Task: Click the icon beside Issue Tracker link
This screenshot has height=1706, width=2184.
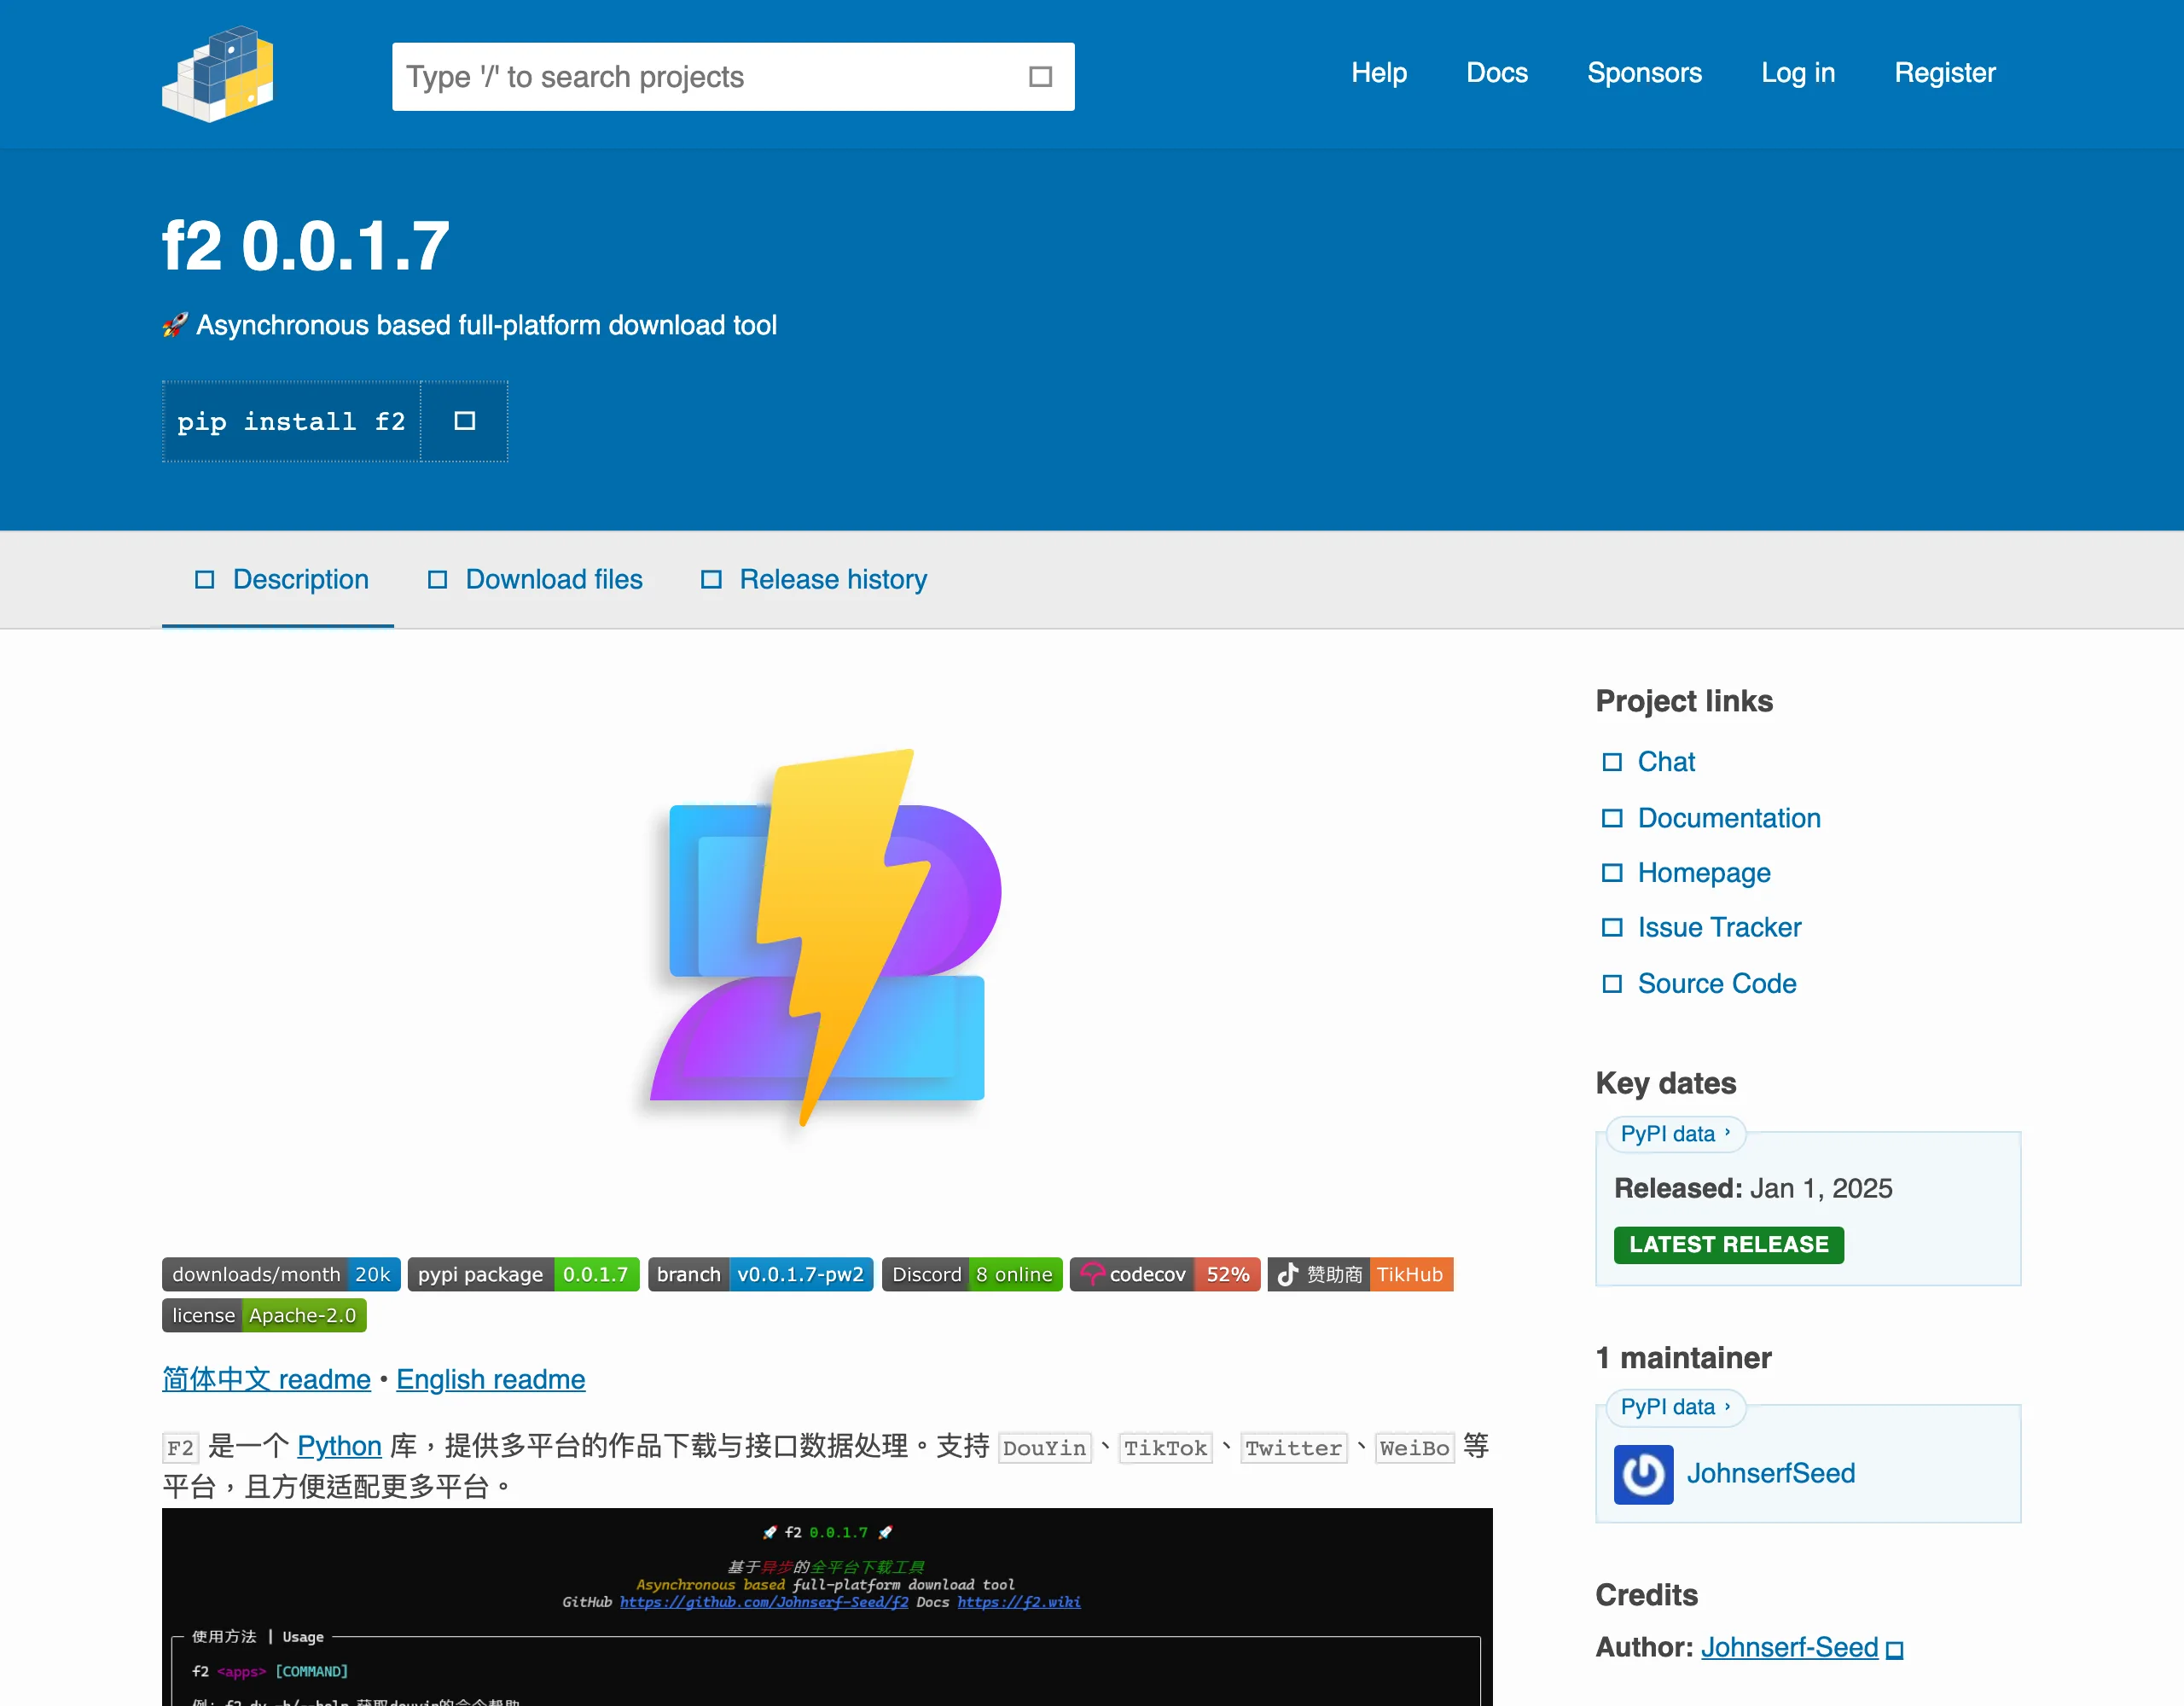Action: point(1612,927)
